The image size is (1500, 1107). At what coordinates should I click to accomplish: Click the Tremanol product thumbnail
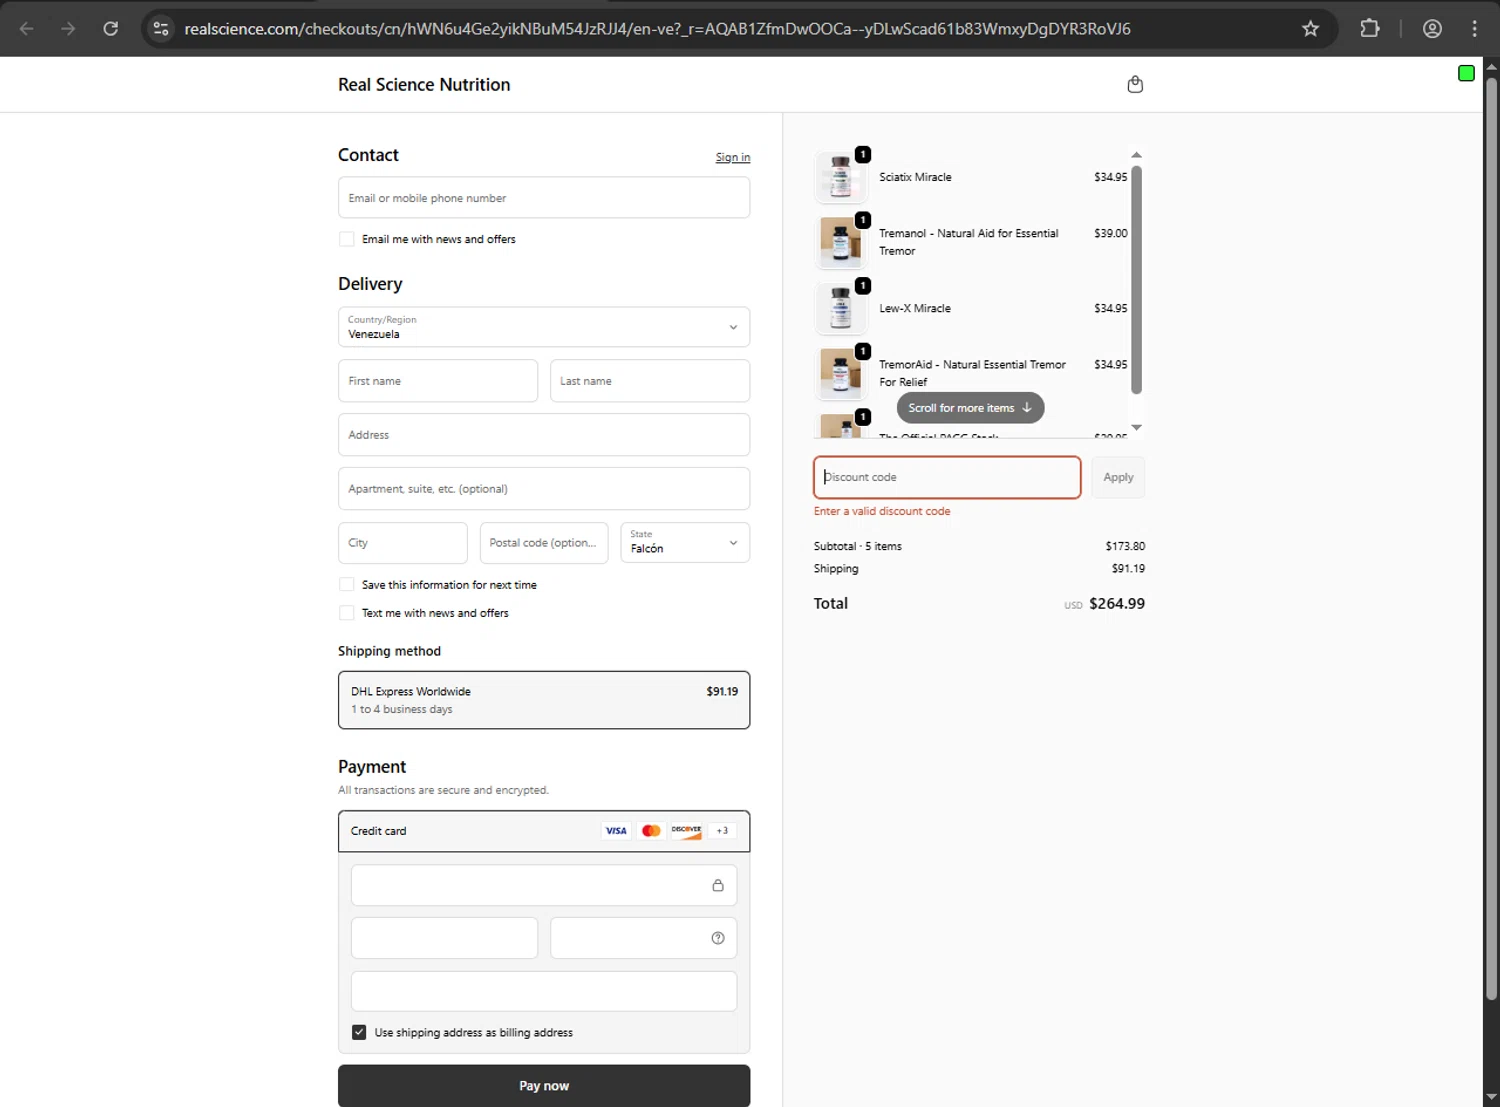pos(841,242)
